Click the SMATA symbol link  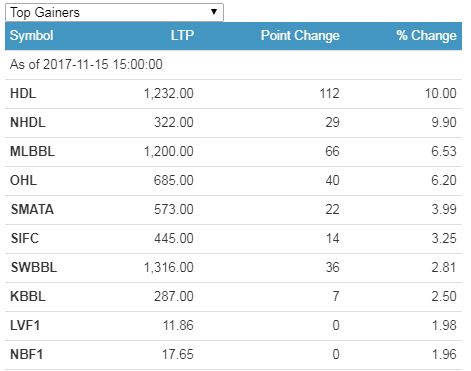click(32, 209)
